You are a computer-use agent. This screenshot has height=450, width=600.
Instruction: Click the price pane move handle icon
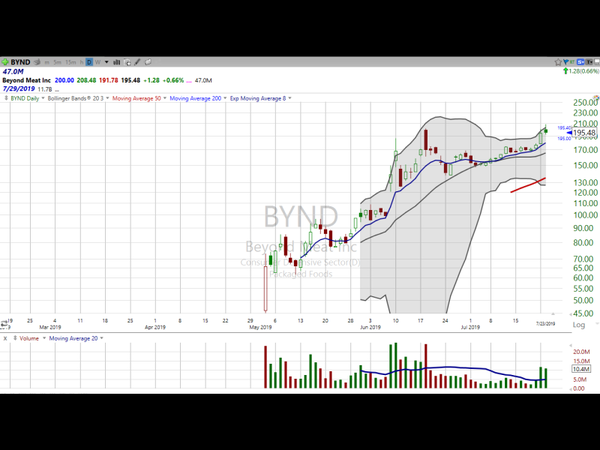coord(6,98)
